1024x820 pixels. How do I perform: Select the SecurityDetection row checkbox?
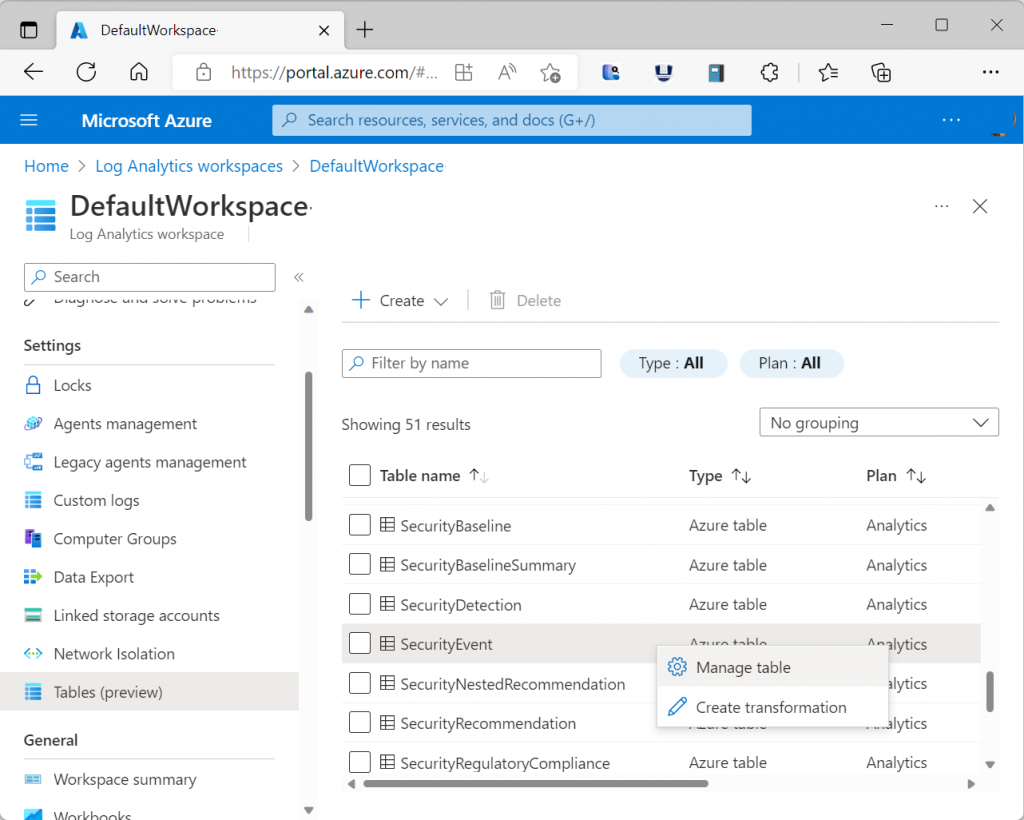360,604
